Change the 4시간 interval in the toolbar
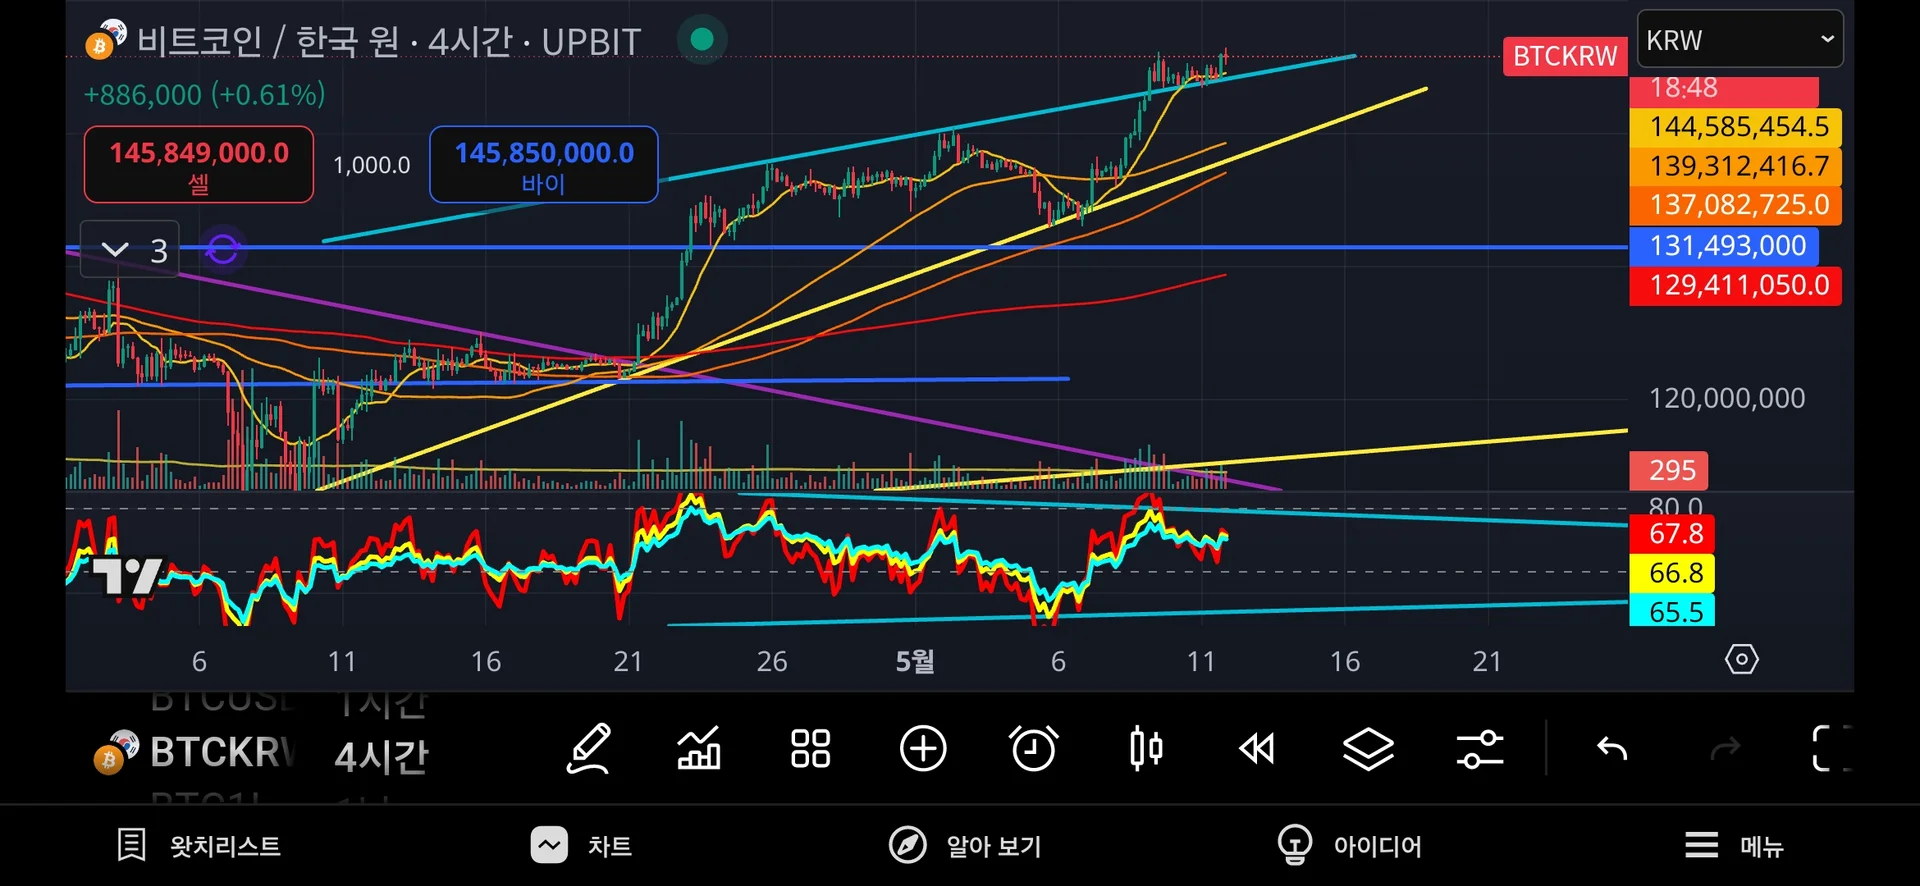 click(x=381, y=755)
